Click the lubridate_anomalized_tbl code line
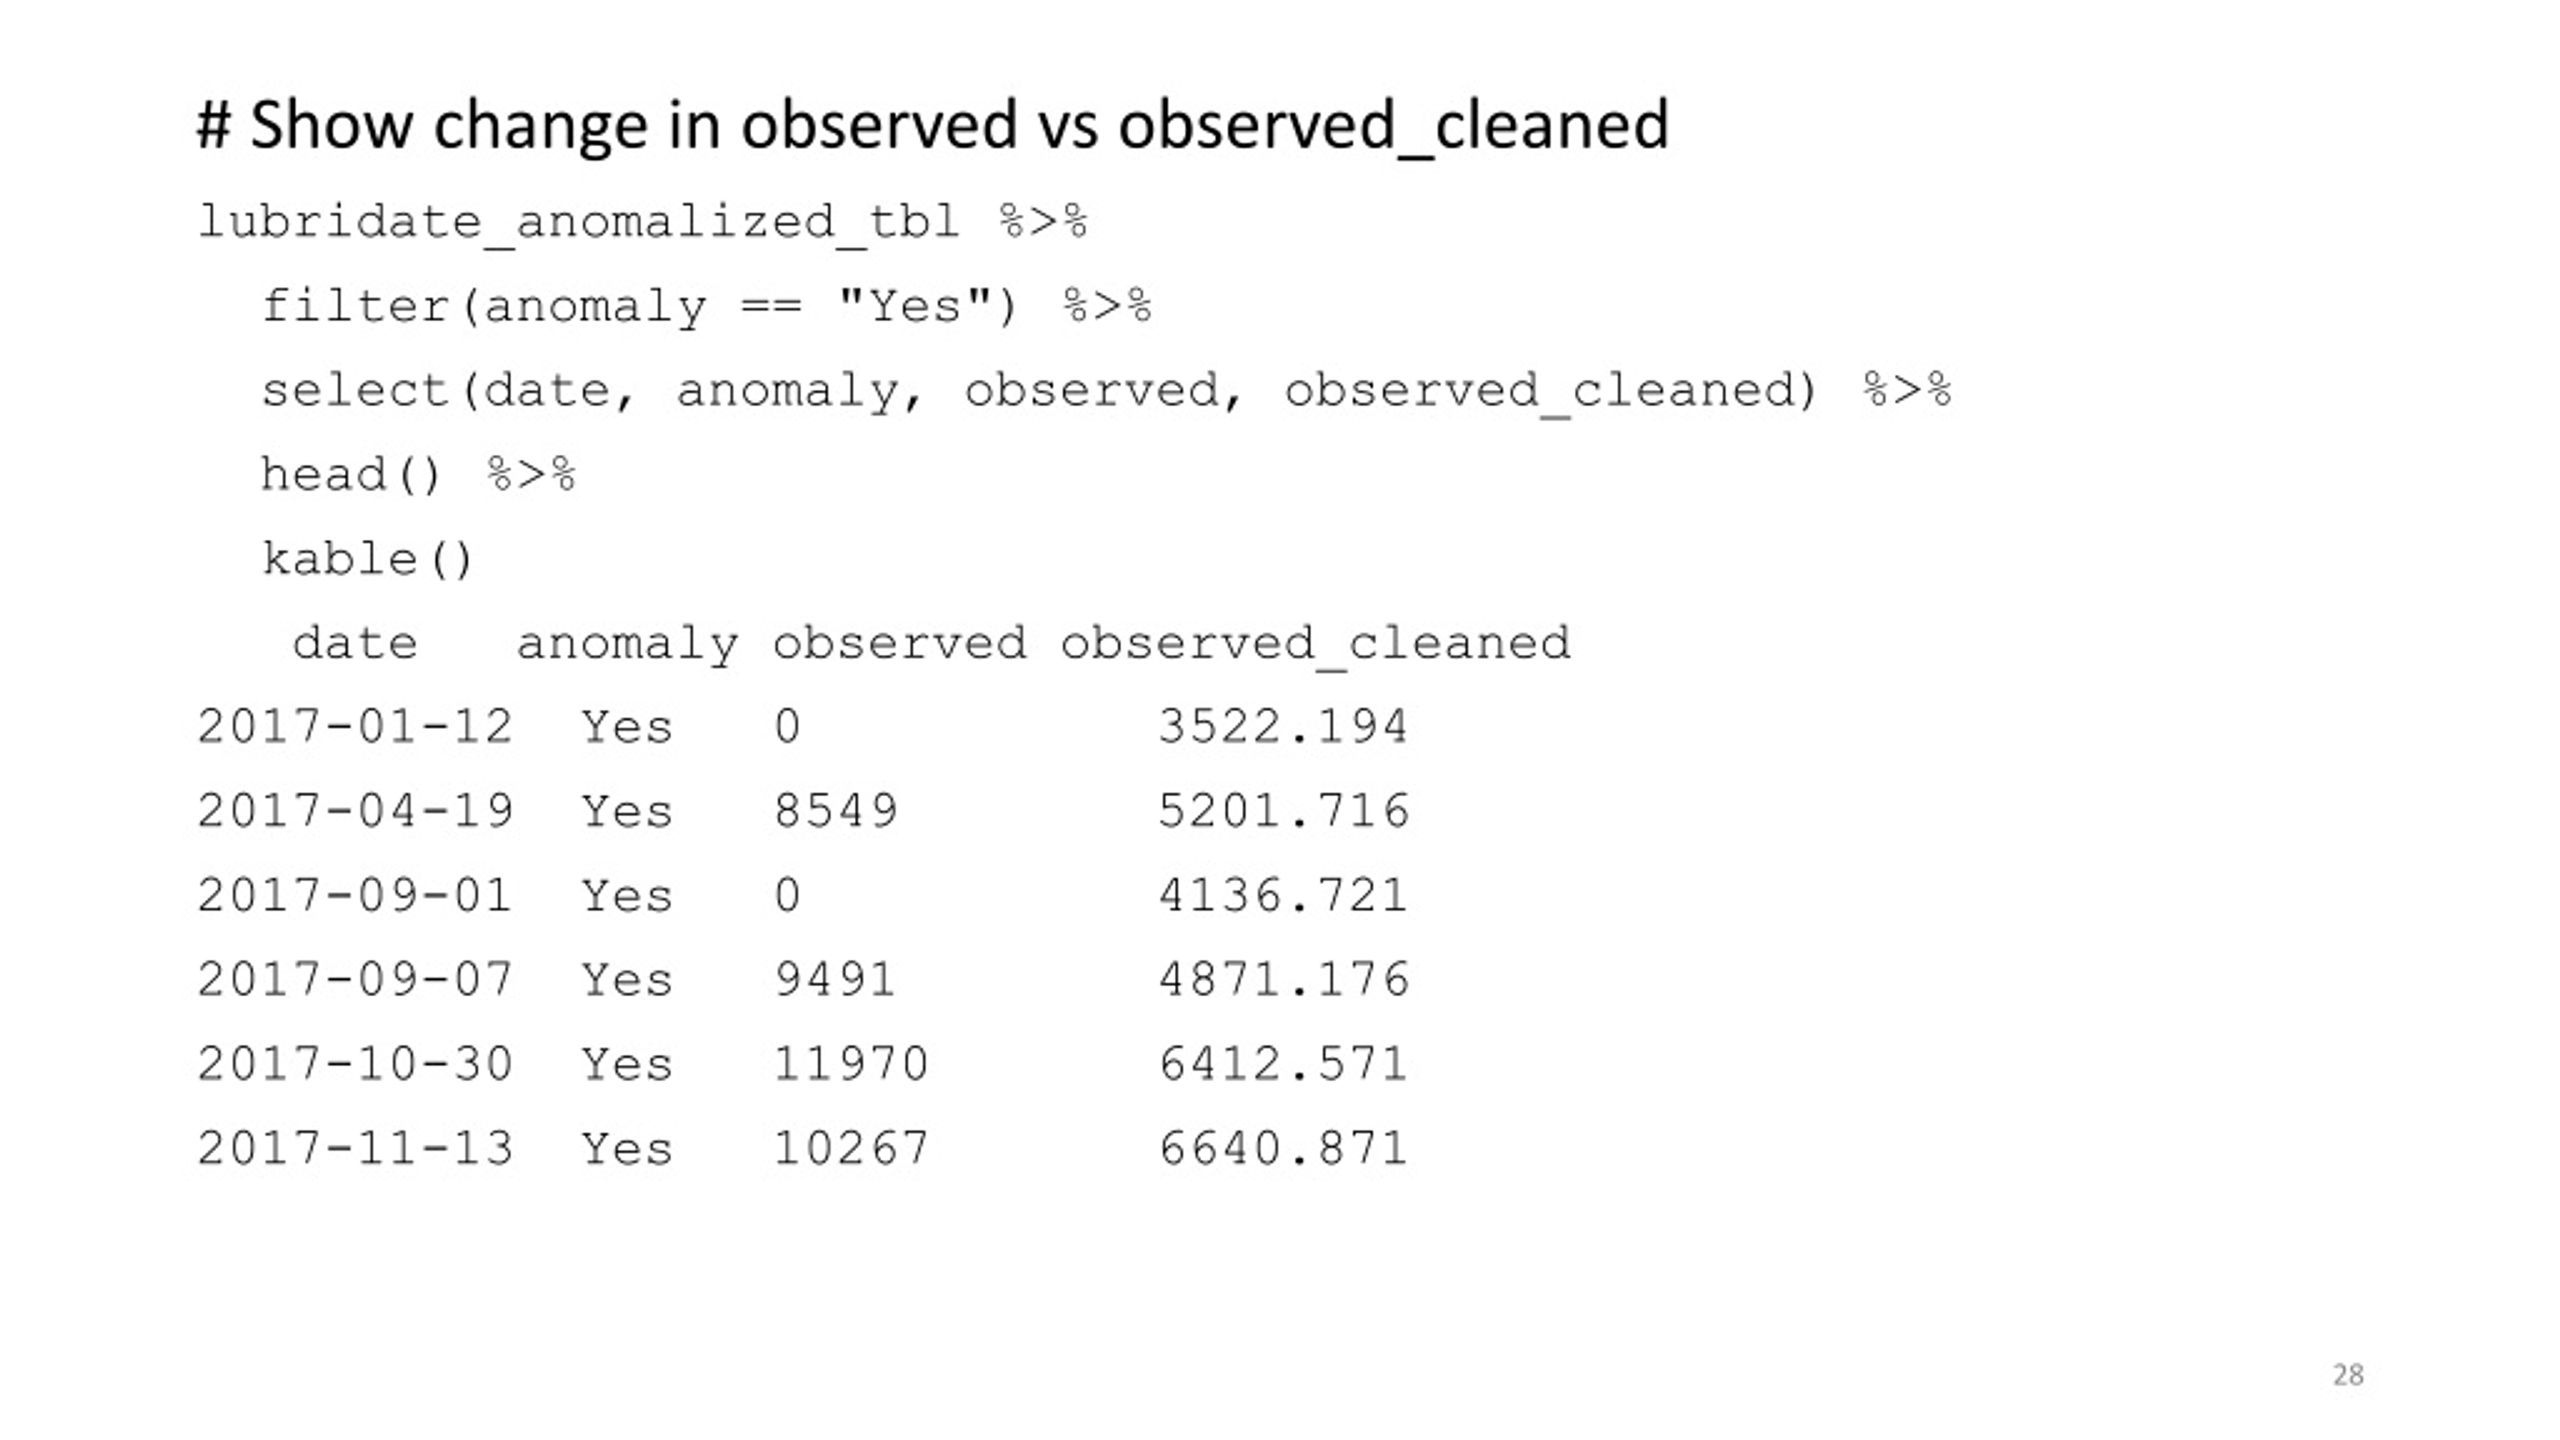This screenshot has height=1440, width=2560. pos(642,222)
